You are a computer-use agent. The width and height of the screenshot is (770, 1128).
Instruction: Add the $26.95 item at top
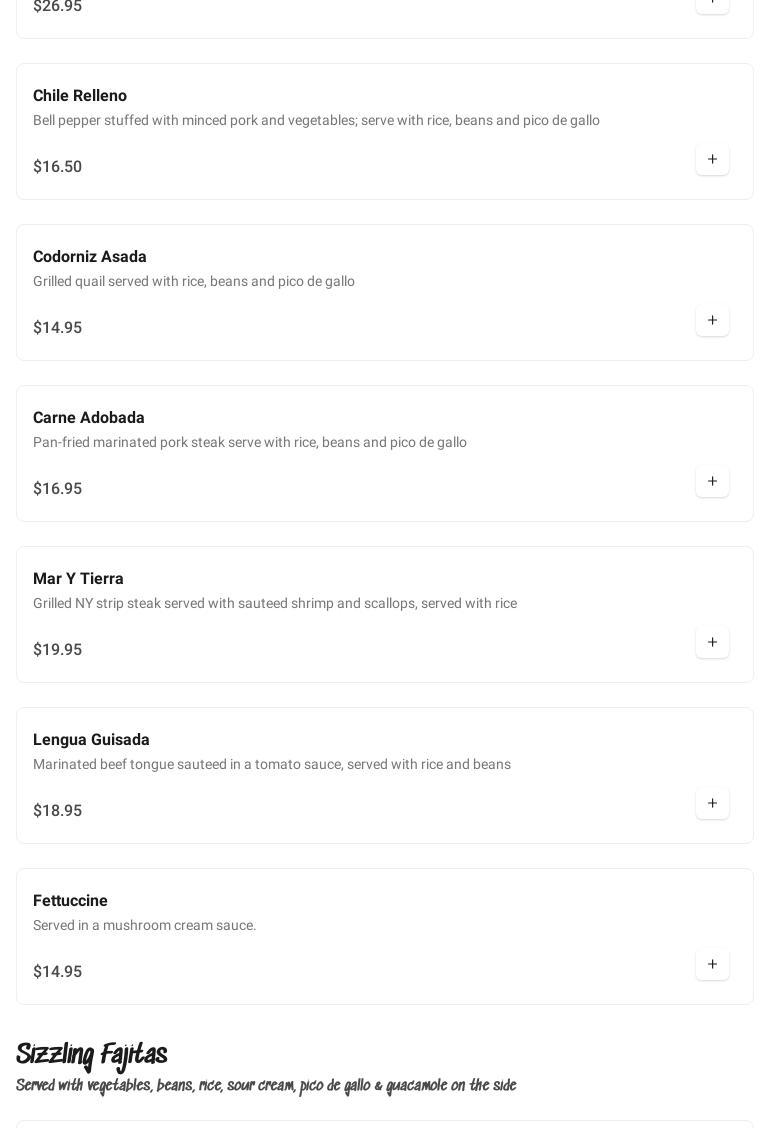[x=712, y=4]
